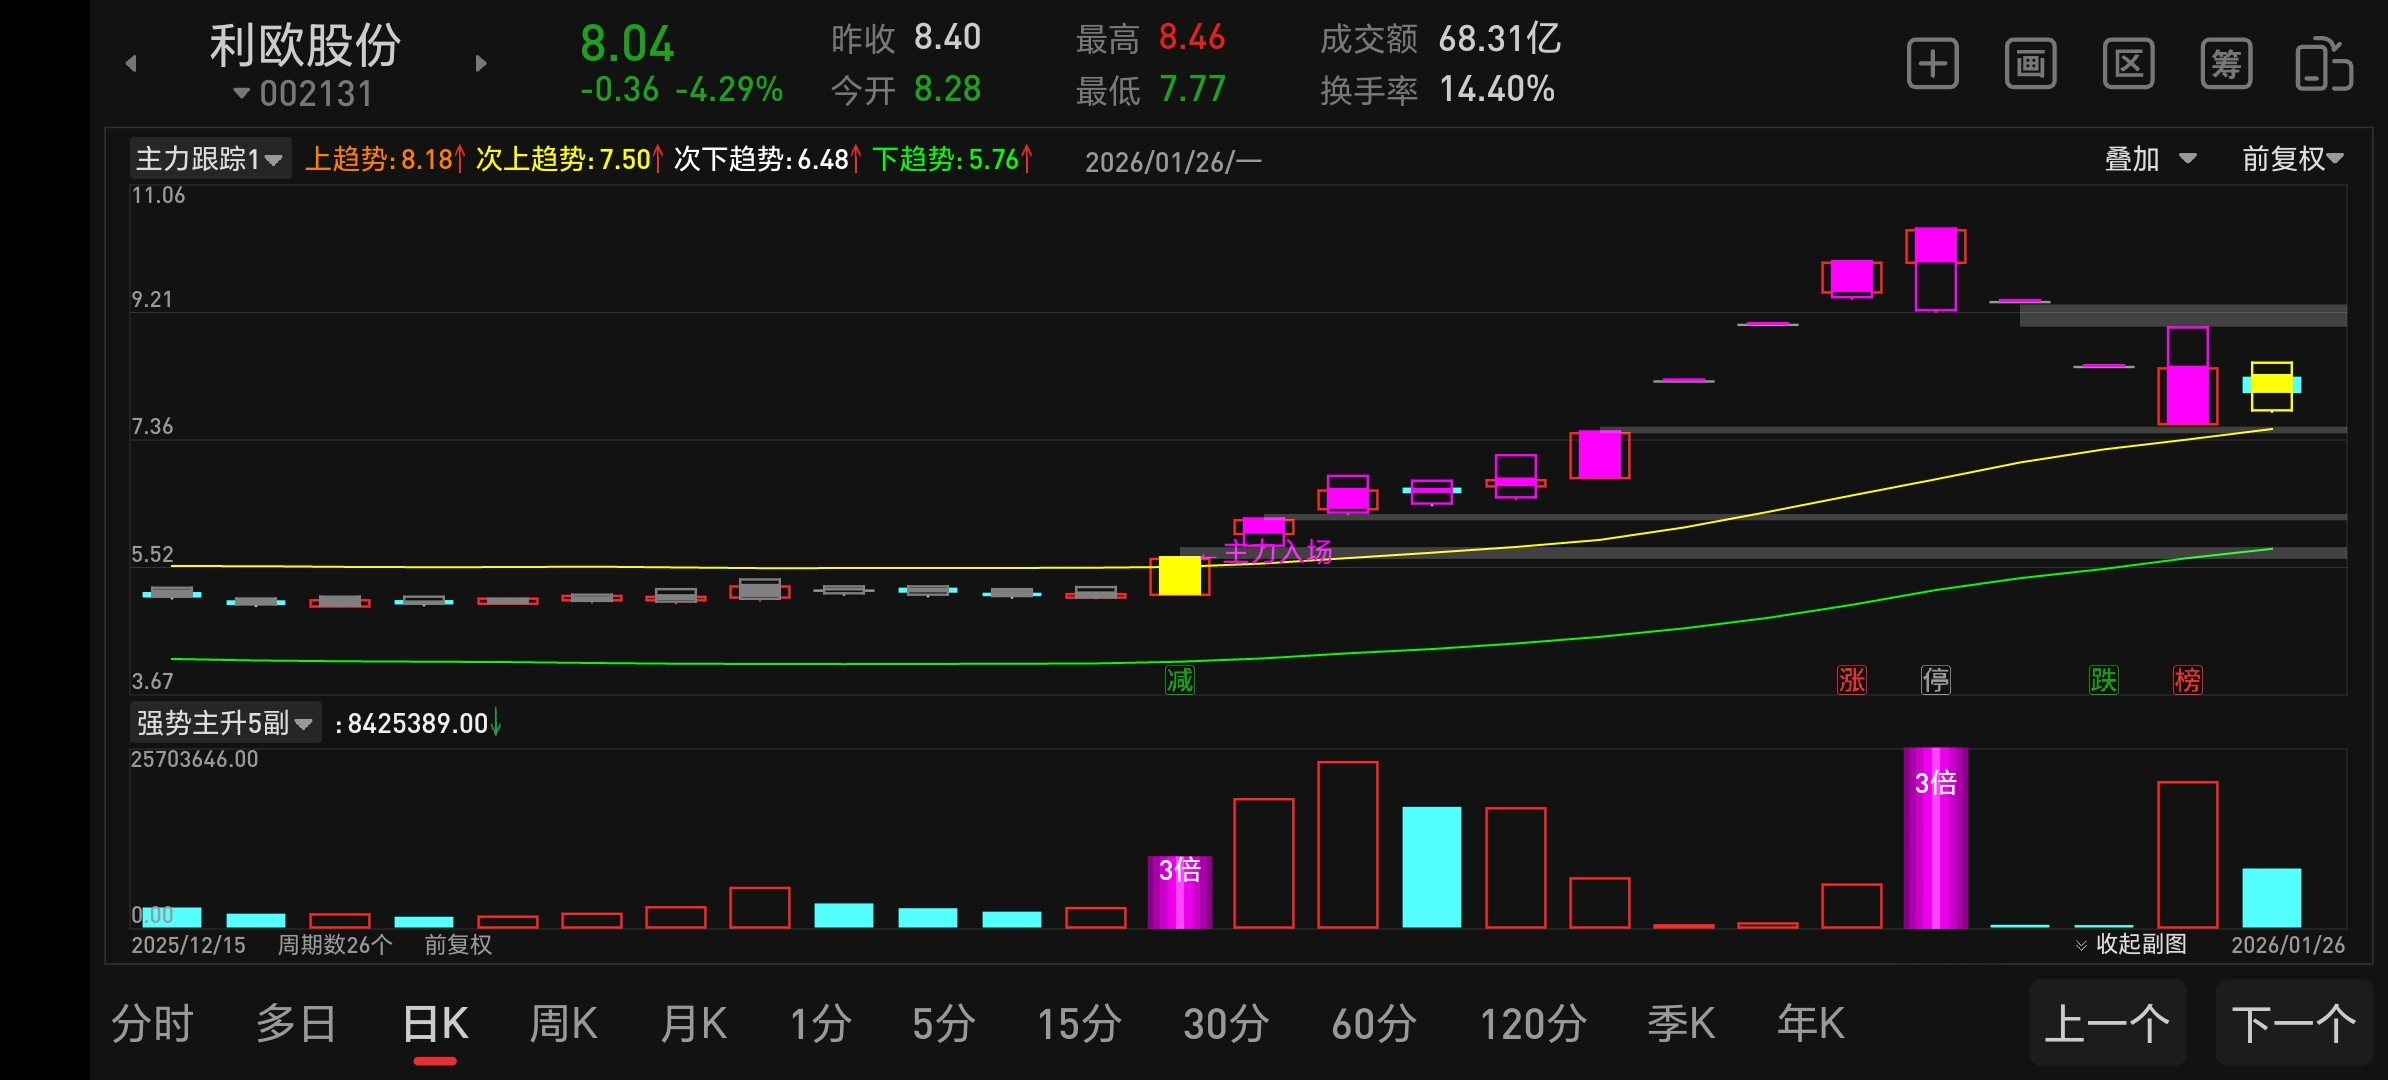The width and height of the screenshot is (2388, 1080).
Task: Switch to the 分时 tab
Action: [152, 1024]
